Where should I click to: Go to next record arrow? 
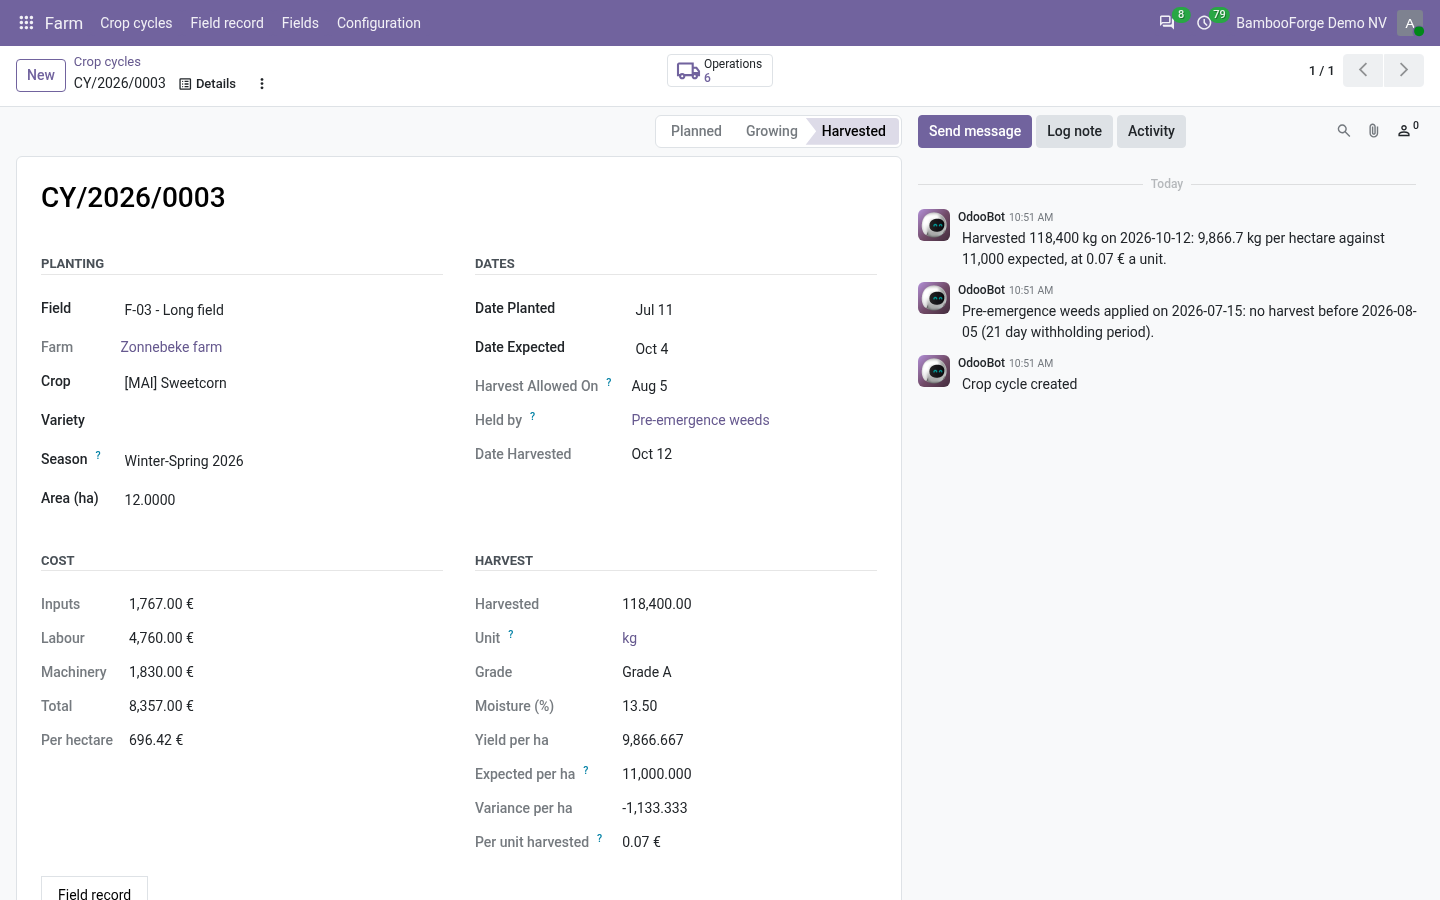[x=1404, y=71]
